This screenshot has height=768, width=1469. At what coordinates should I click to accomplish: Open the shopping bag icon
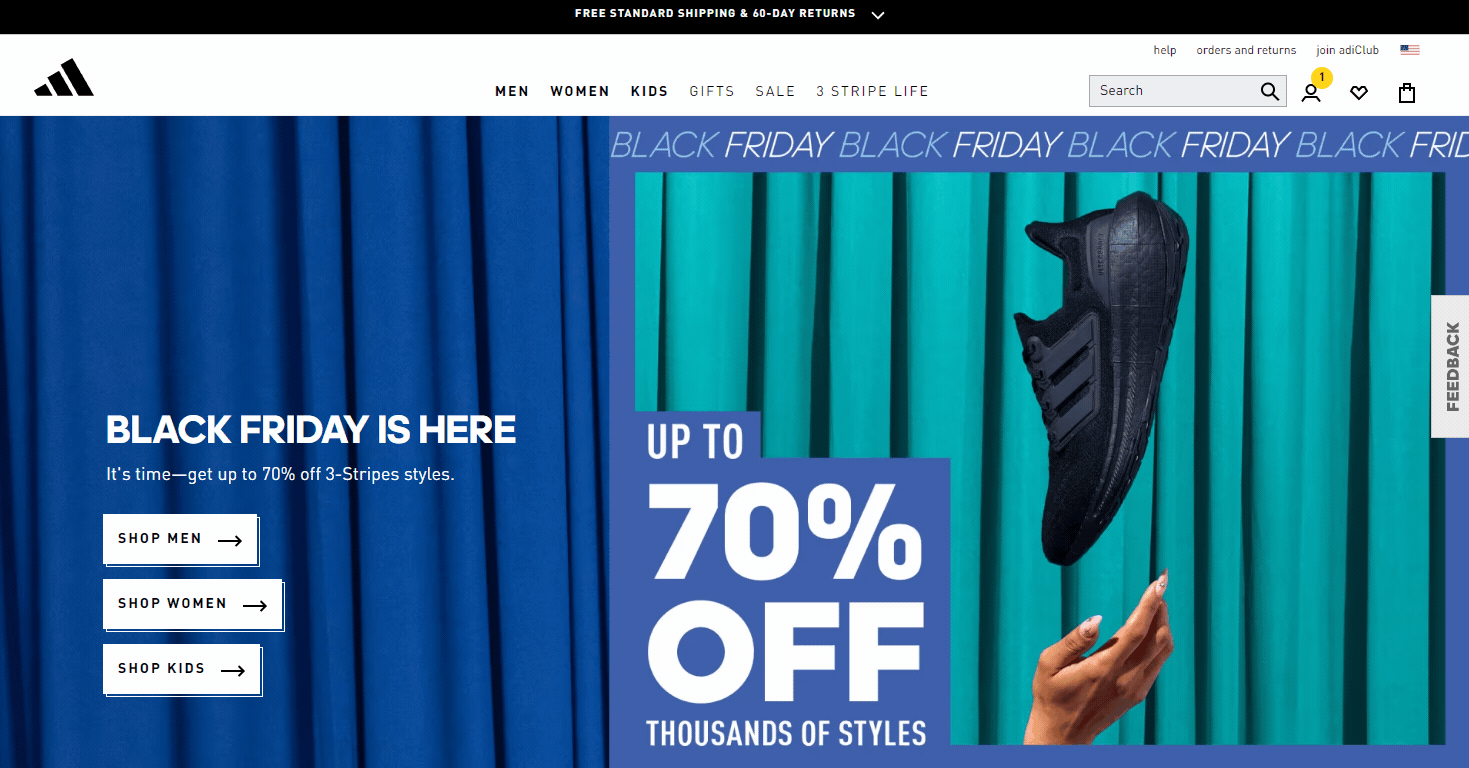tap(1407, 92)
